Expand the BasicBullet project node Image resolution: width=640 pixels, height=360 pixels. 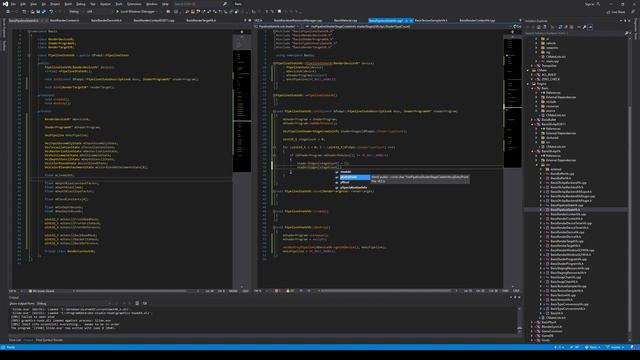coord(532,120)
